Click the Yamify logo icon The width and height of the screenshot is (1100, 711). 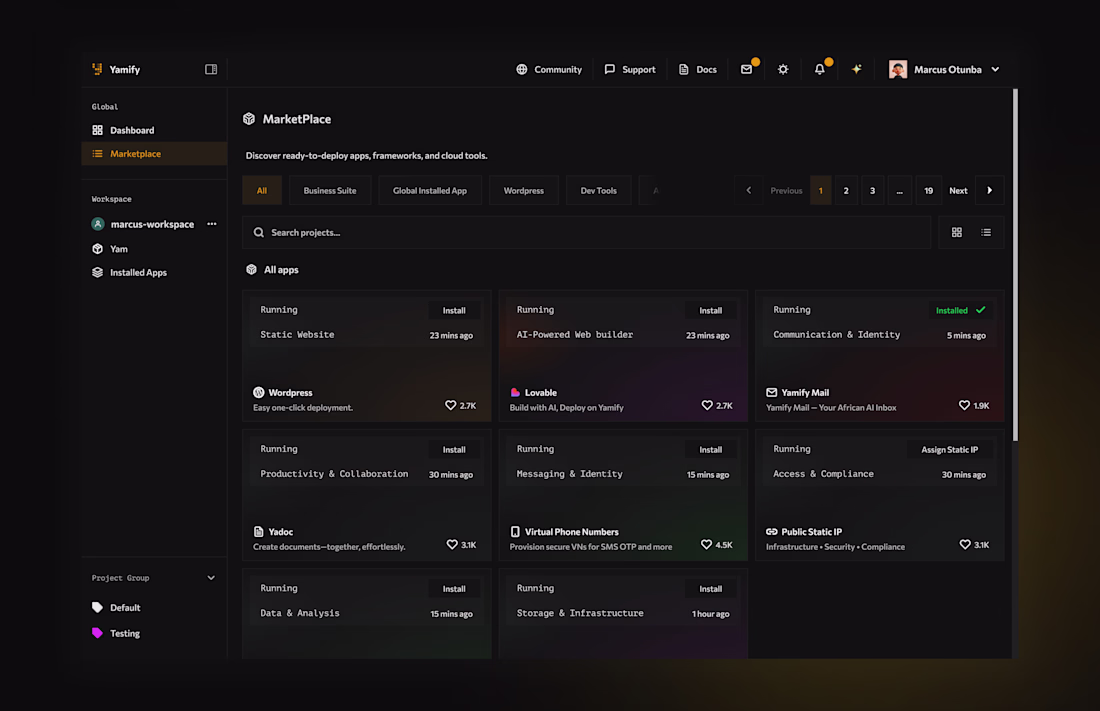tap(97, 69)
